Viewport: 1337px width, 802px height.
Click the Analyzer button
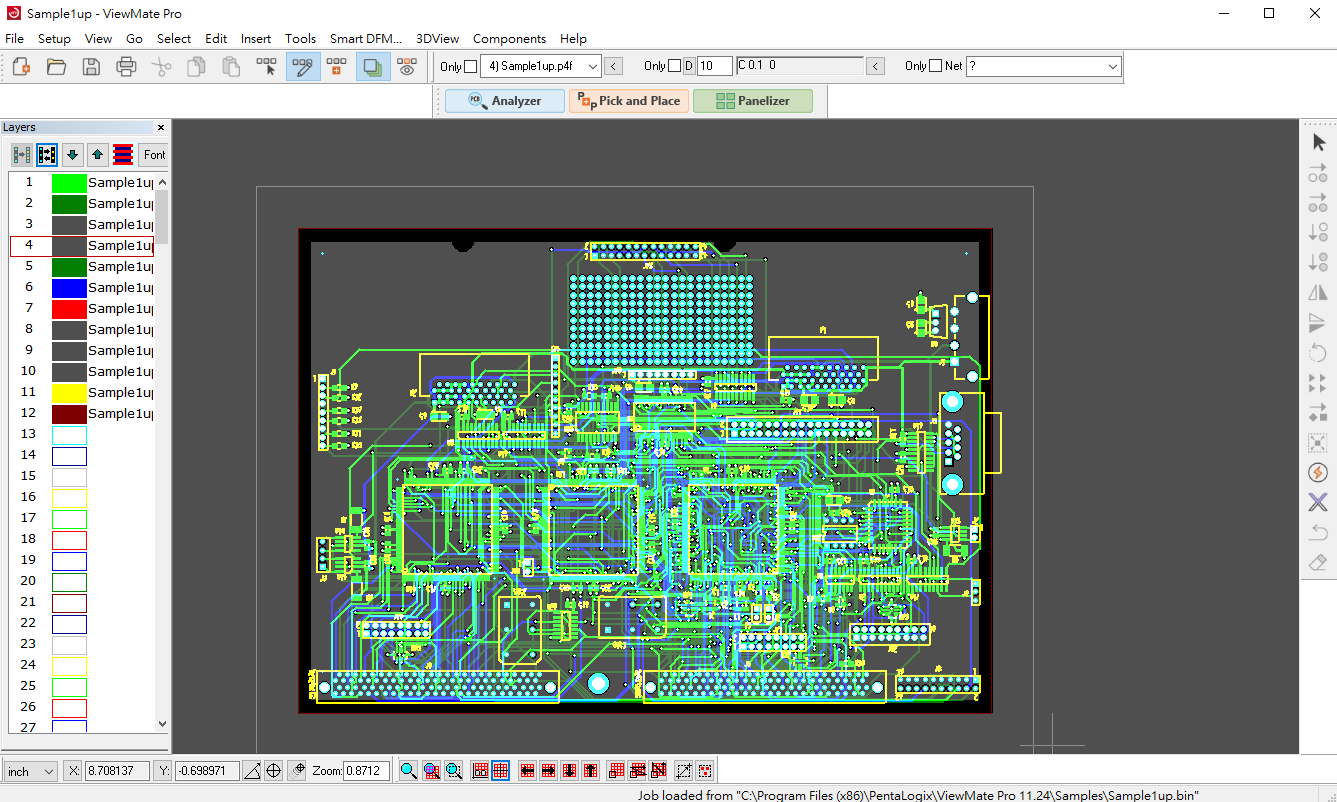pyautogui.click(x=505, y=101)
